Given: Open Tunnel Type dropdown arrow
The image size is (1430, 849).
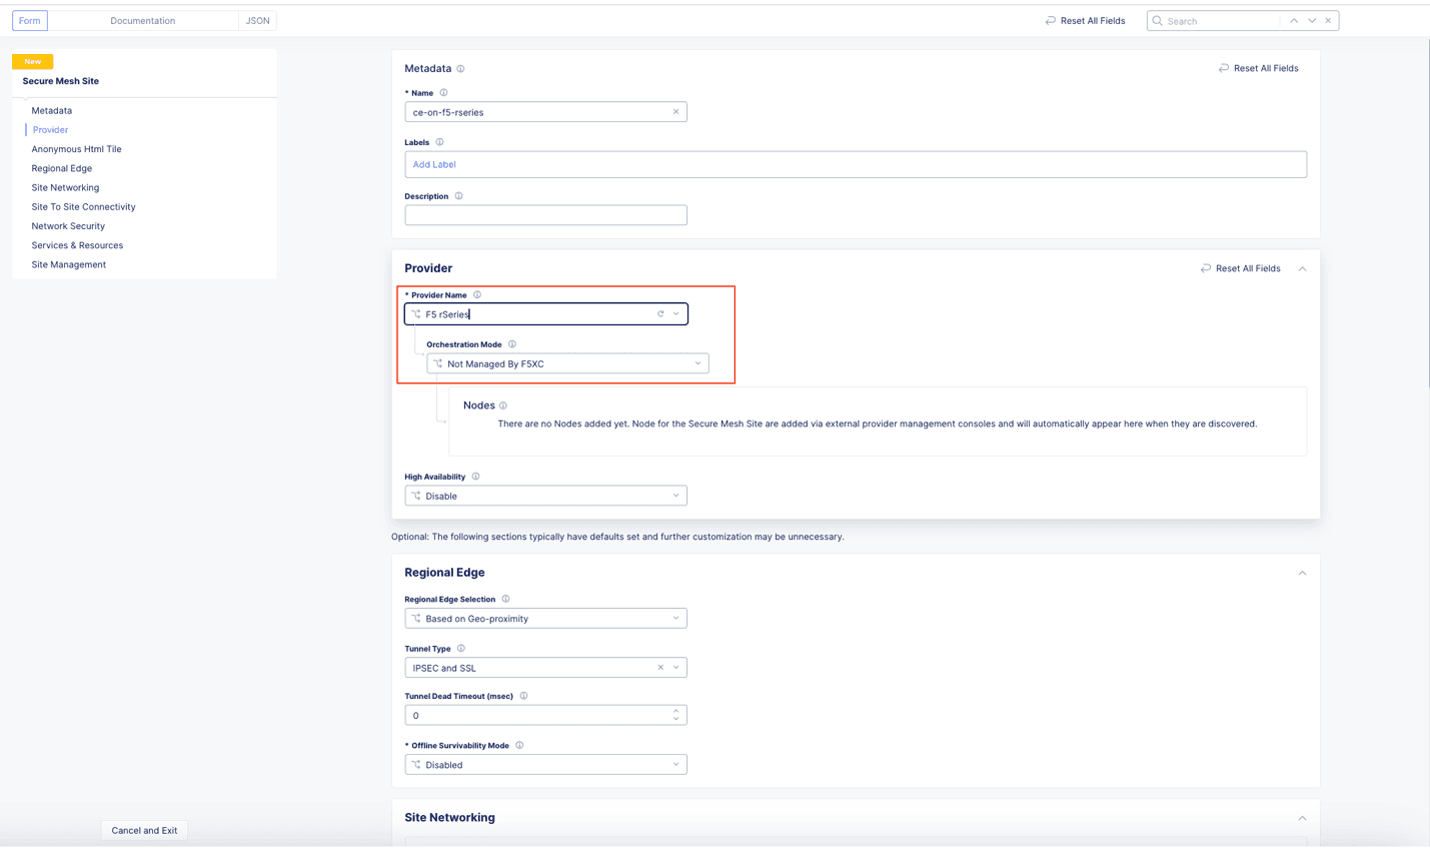Looking at the screenshot, I should coord(677,668).
